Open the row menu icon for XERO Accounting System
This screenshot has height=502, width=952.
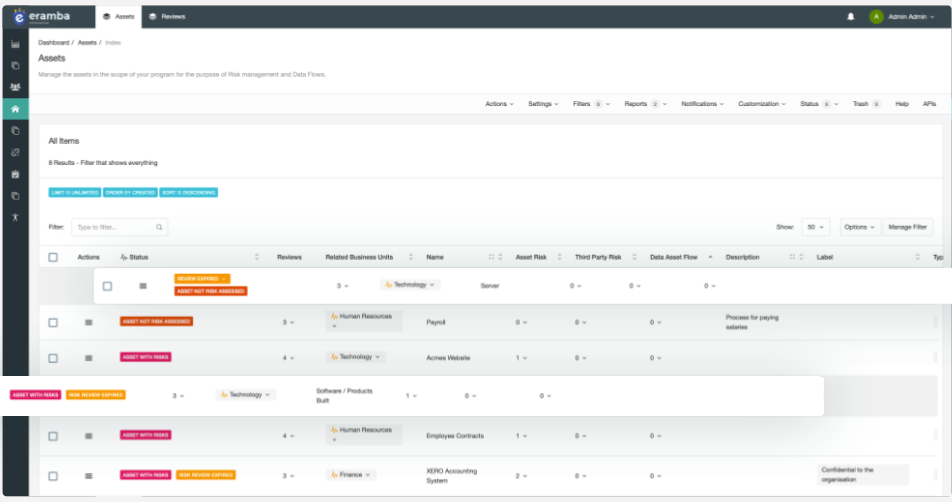(x=89, y=476)
